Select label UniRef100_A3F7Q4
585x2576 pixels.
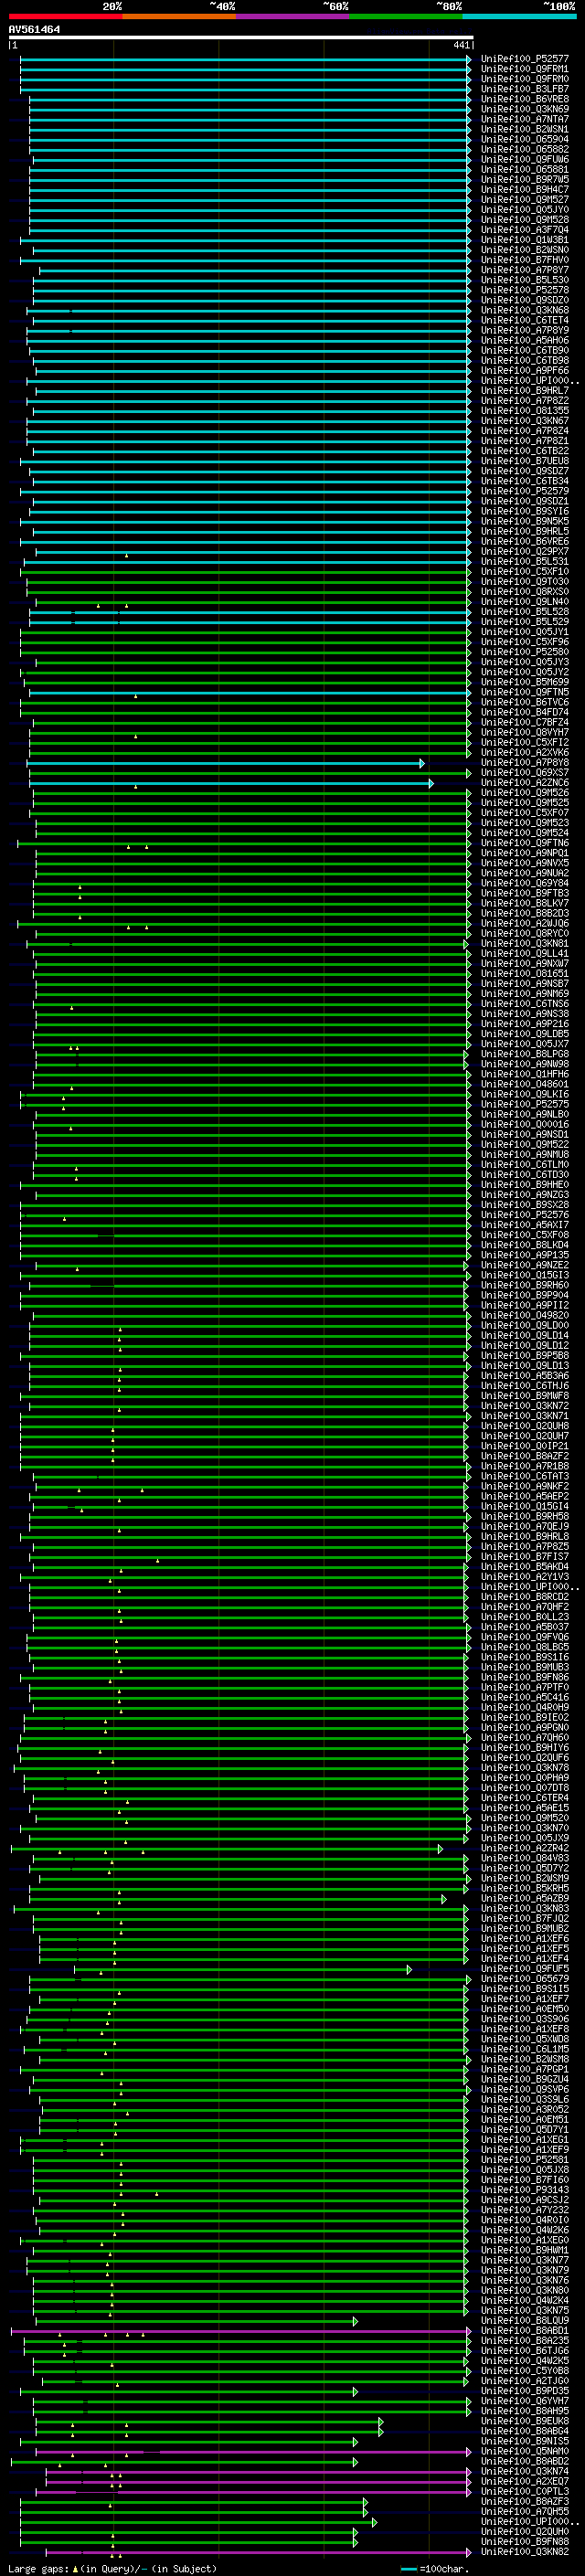[x=525, y=230]
